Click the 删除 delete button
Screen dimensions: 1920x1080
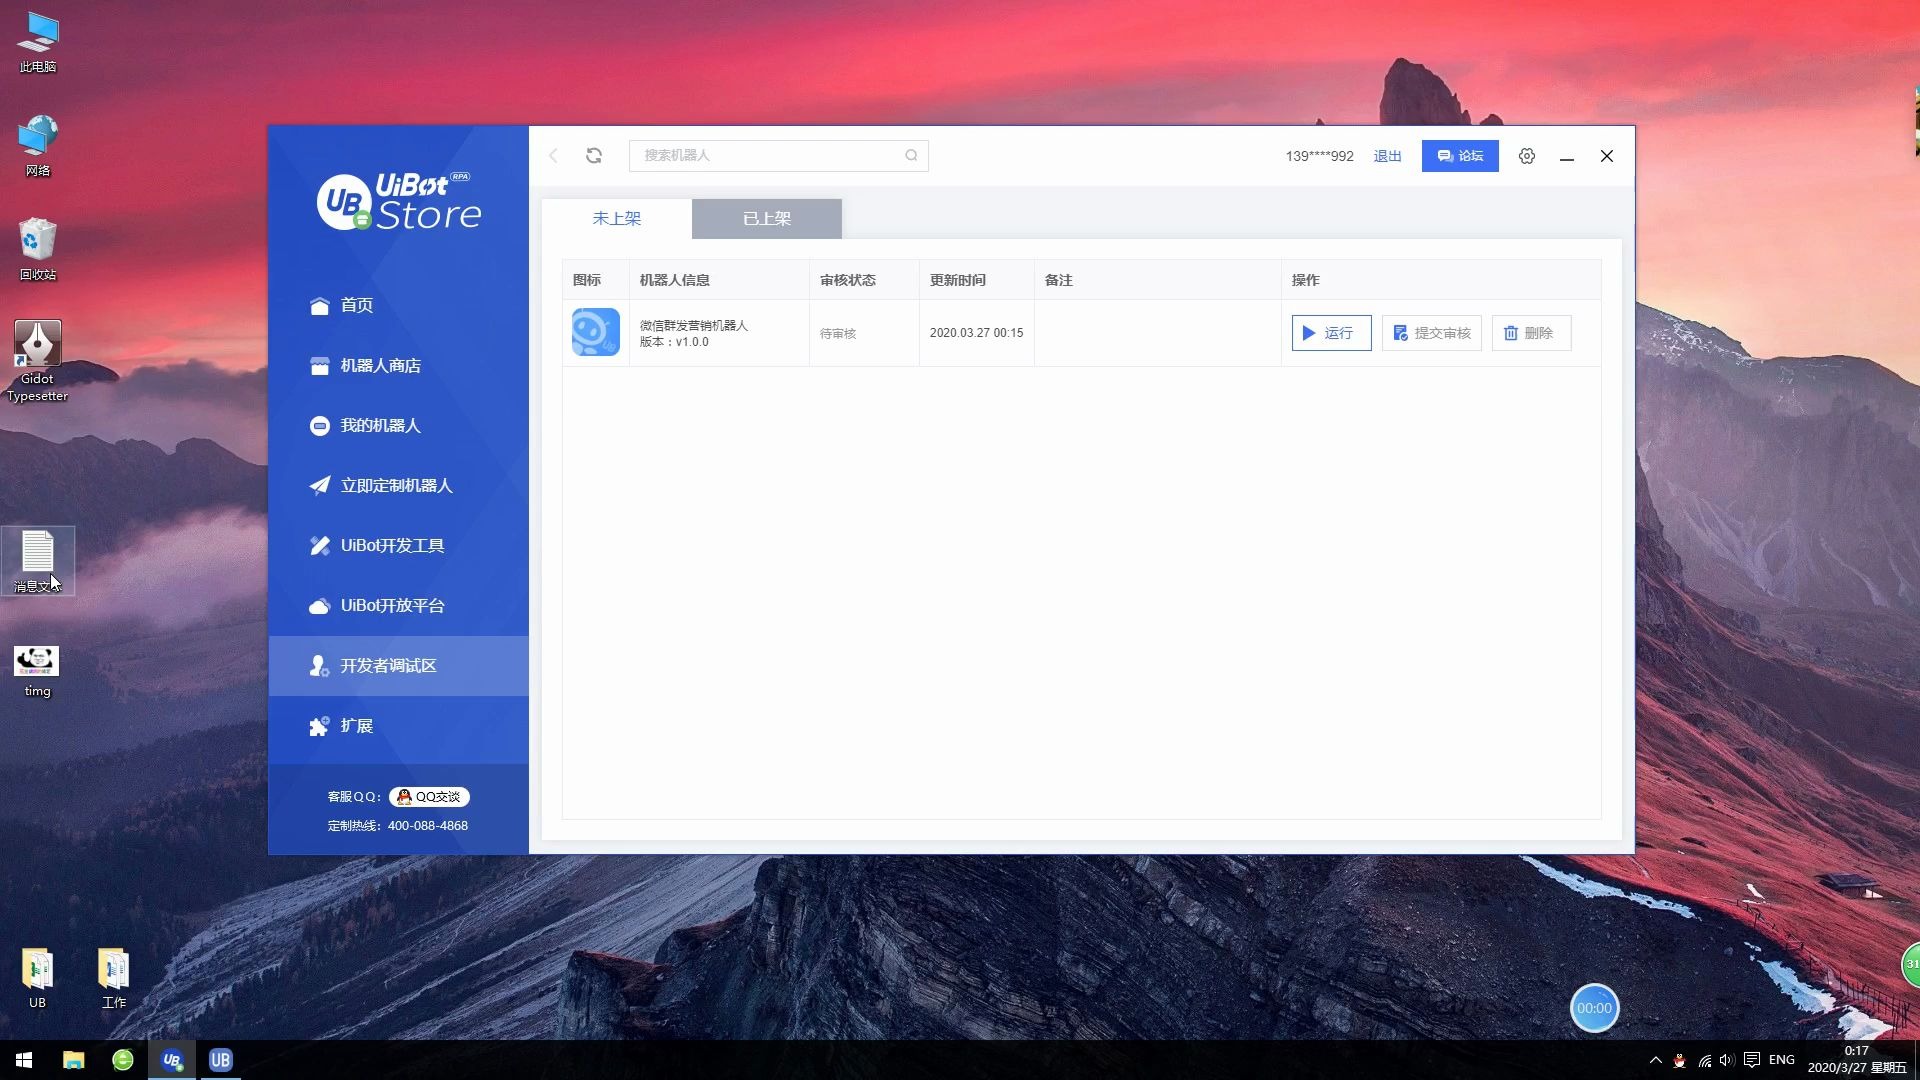1530,333
